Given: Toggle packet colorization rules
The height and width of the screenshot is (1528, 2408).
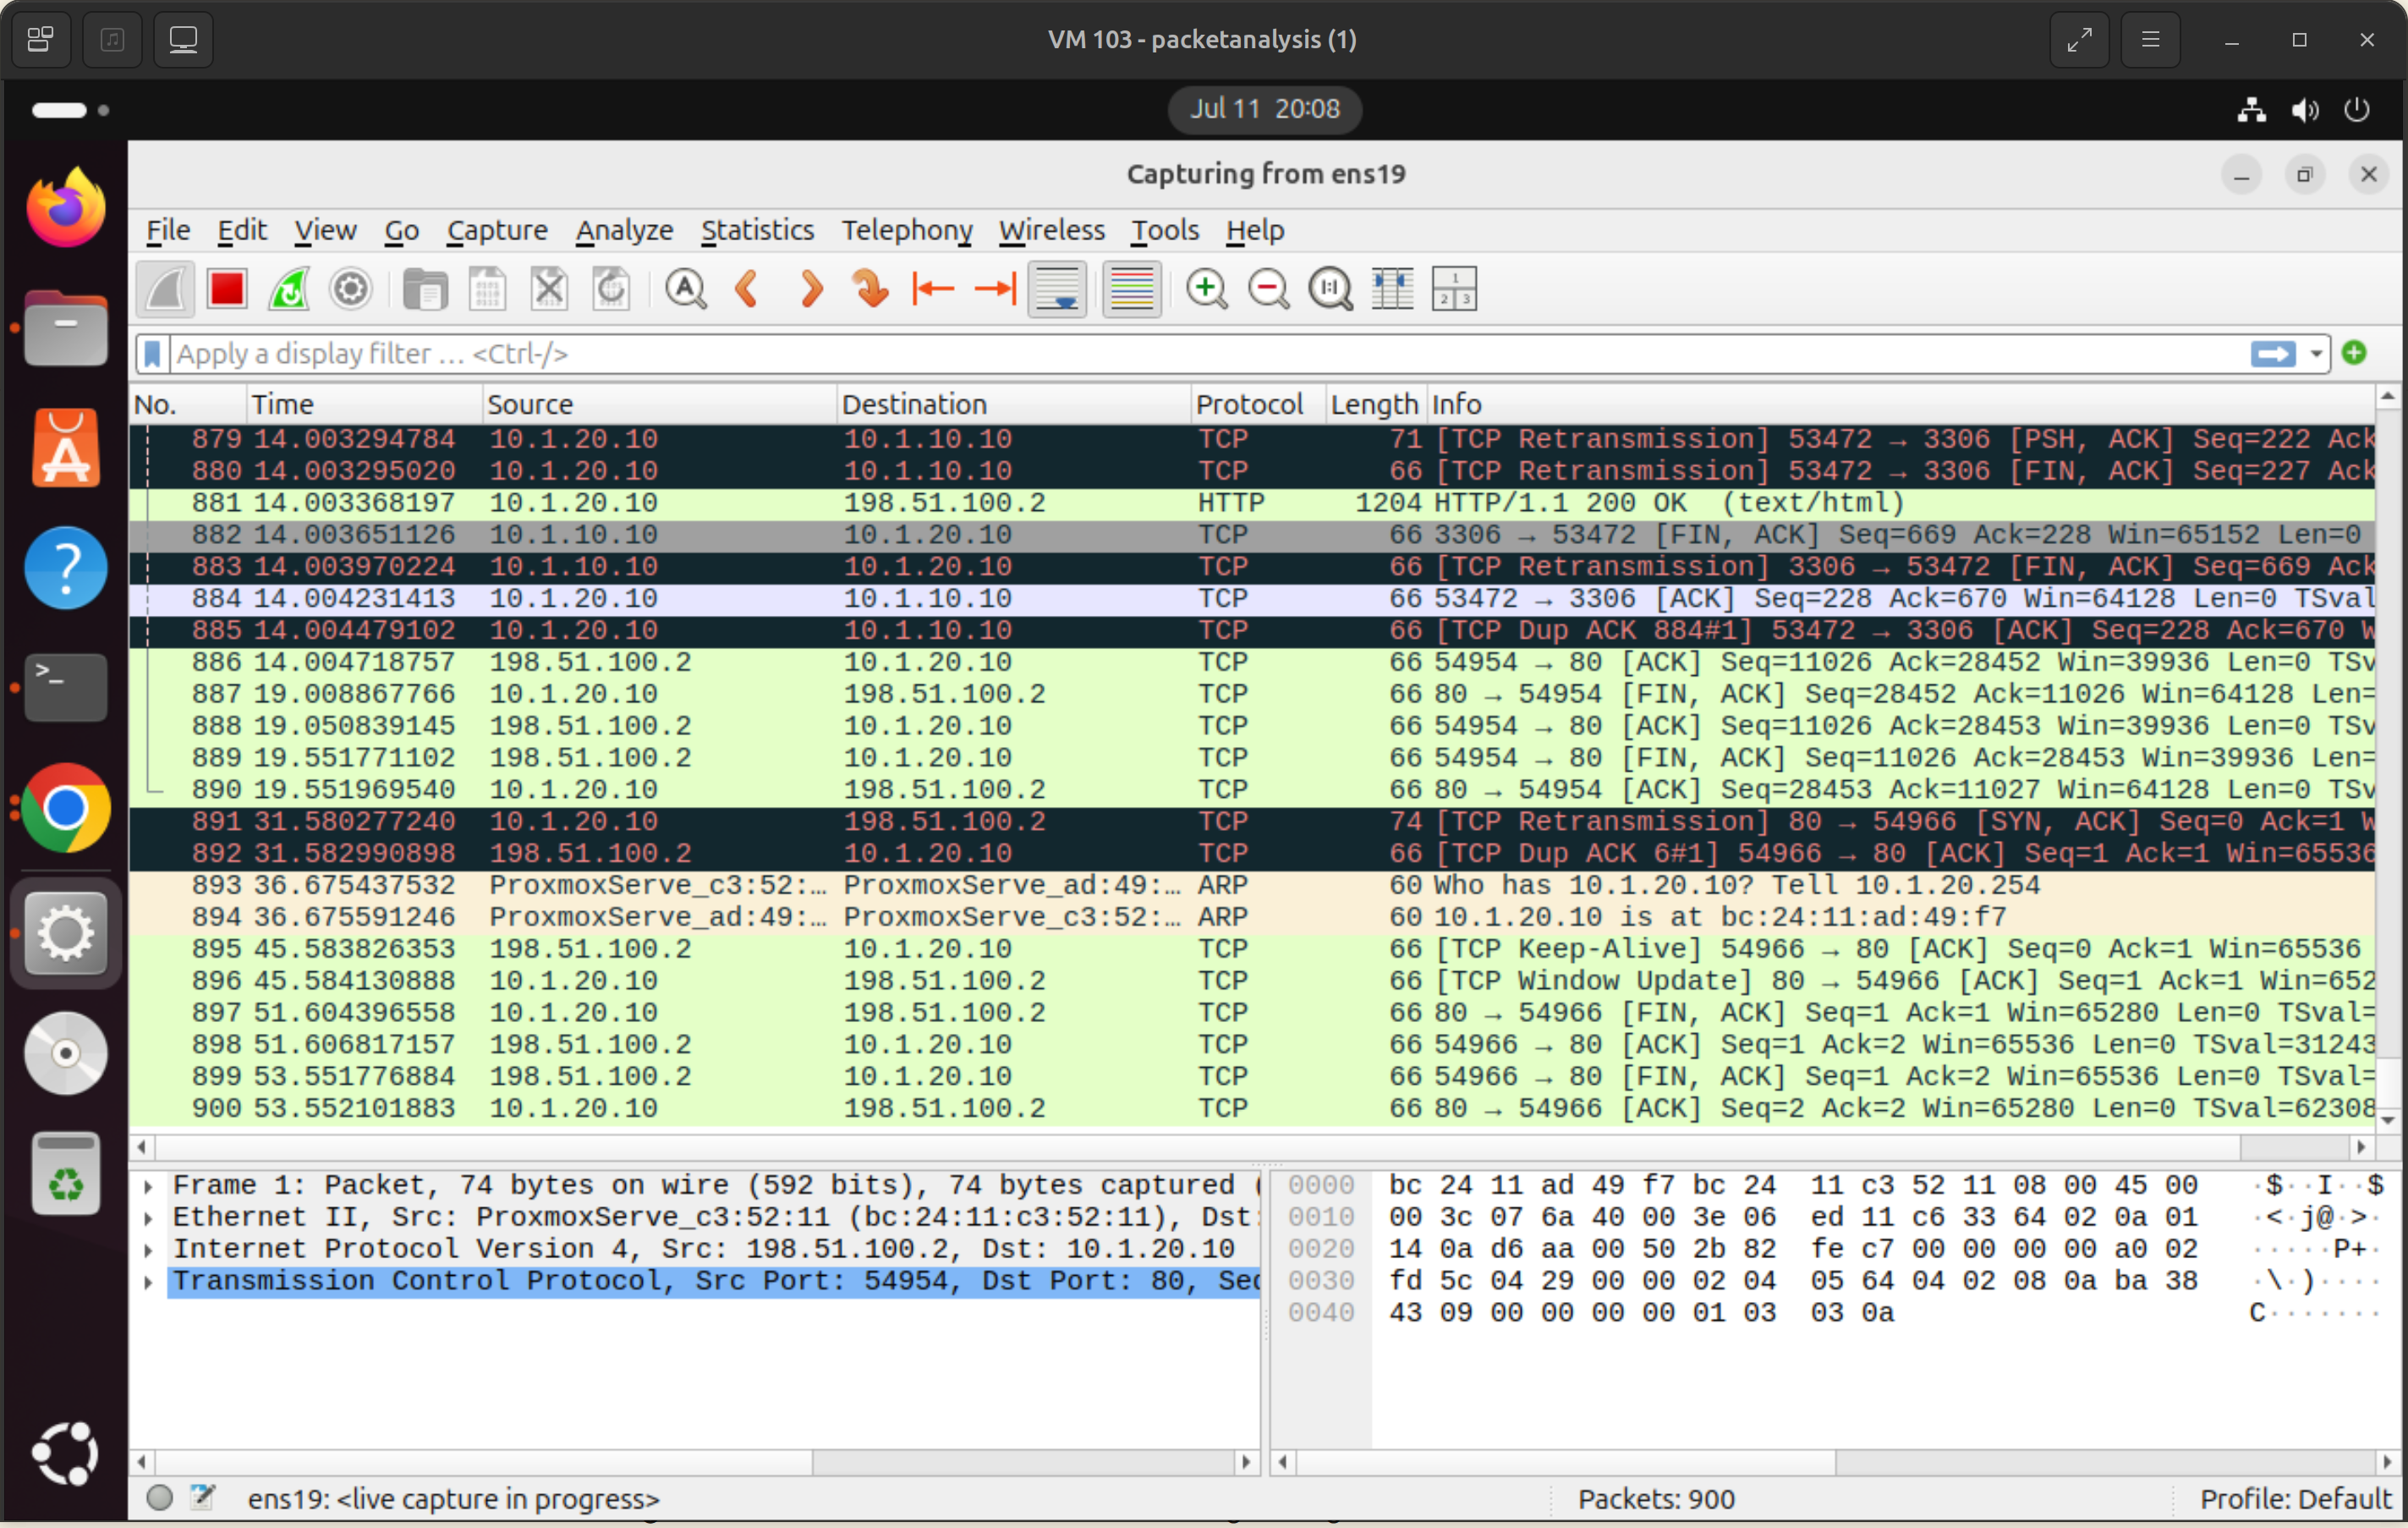Looking at the screenshot, I should [1132, 290].
